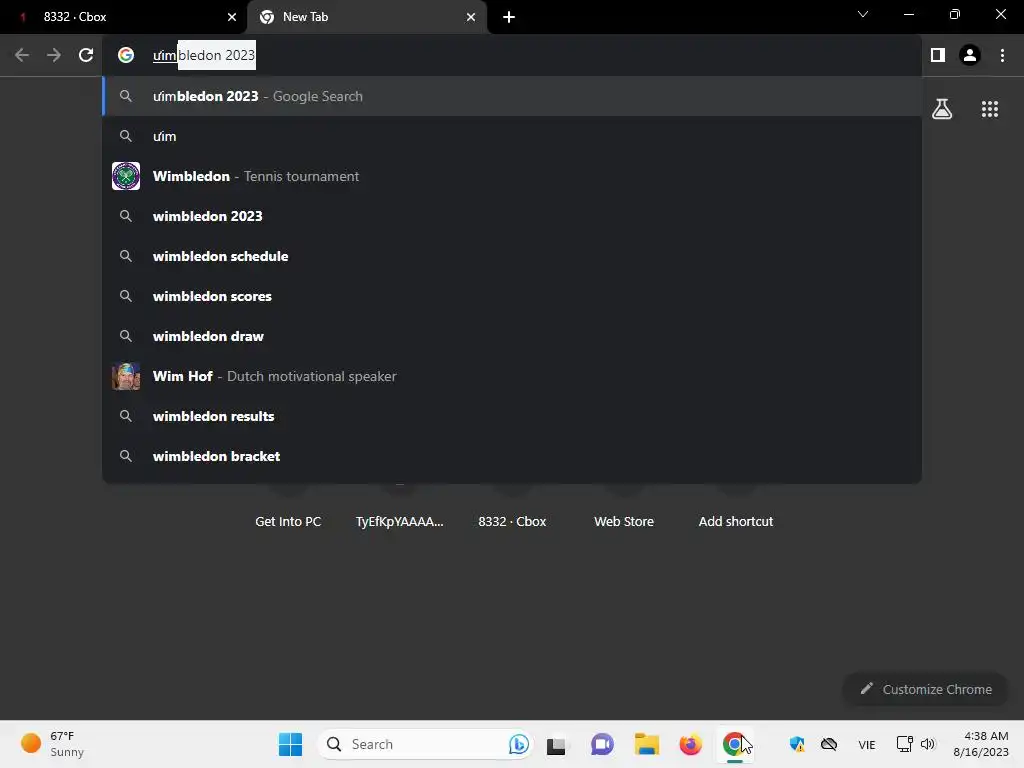Click the OneDrive cloud tray icon
Screen dimensions: 1024x768
tap(829, 744)
